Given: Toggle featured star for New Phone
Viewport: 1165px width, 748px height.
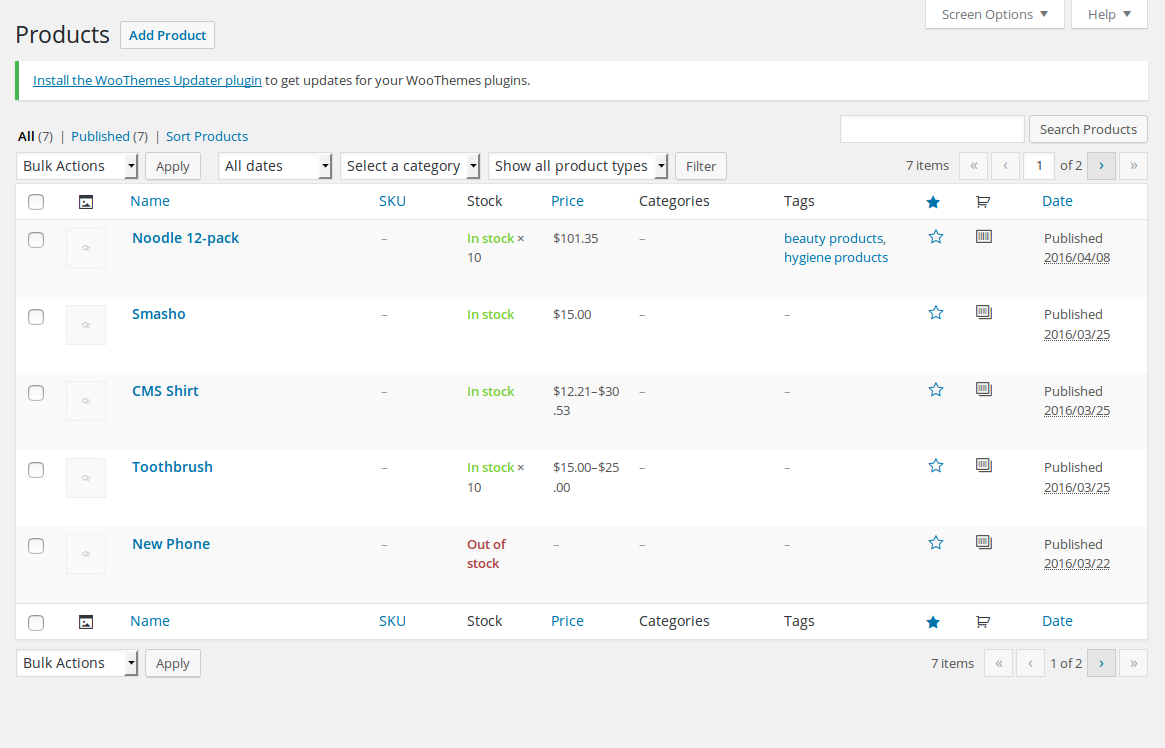Looking at the screenshot, I should pyautogui.click(x=935, y=543).
